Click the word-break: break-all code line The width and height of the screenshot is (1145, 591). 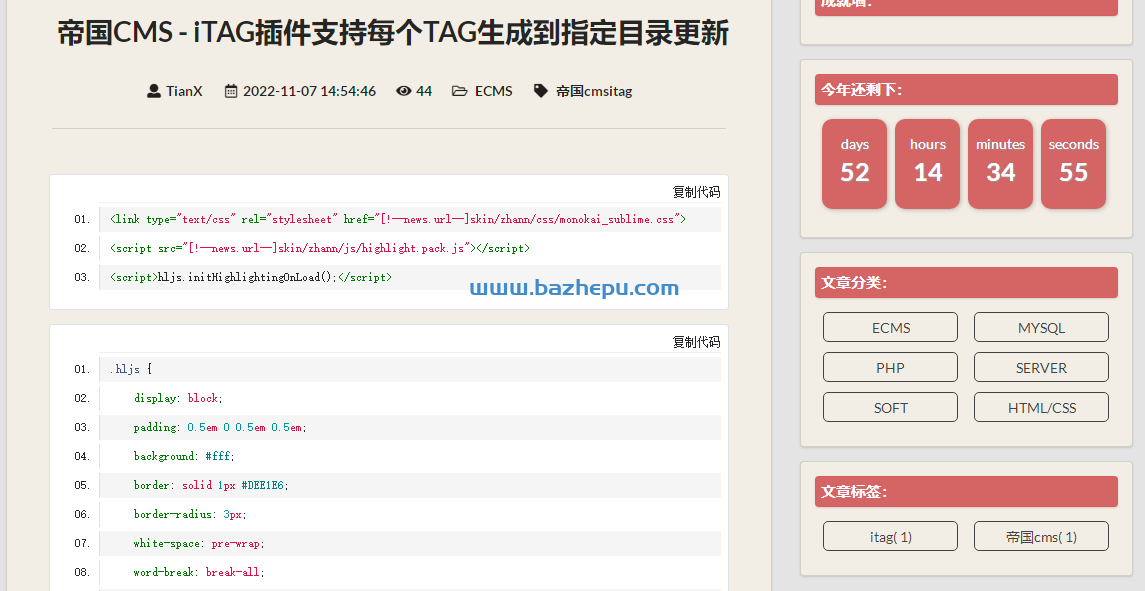410,572
